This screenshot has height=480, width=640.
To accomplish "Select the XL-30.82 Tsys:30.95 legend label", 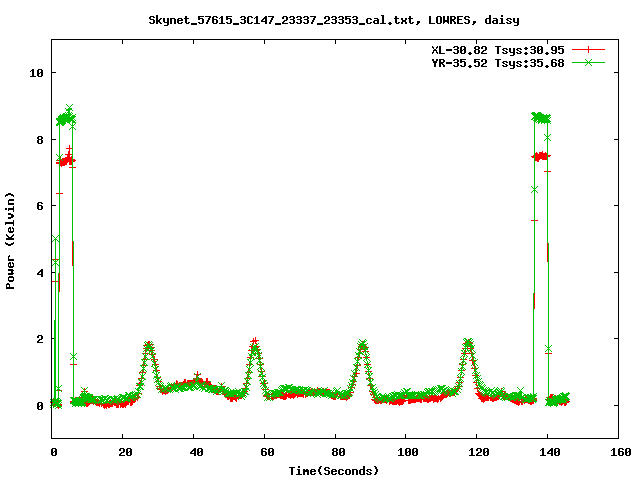I will 498,50.
